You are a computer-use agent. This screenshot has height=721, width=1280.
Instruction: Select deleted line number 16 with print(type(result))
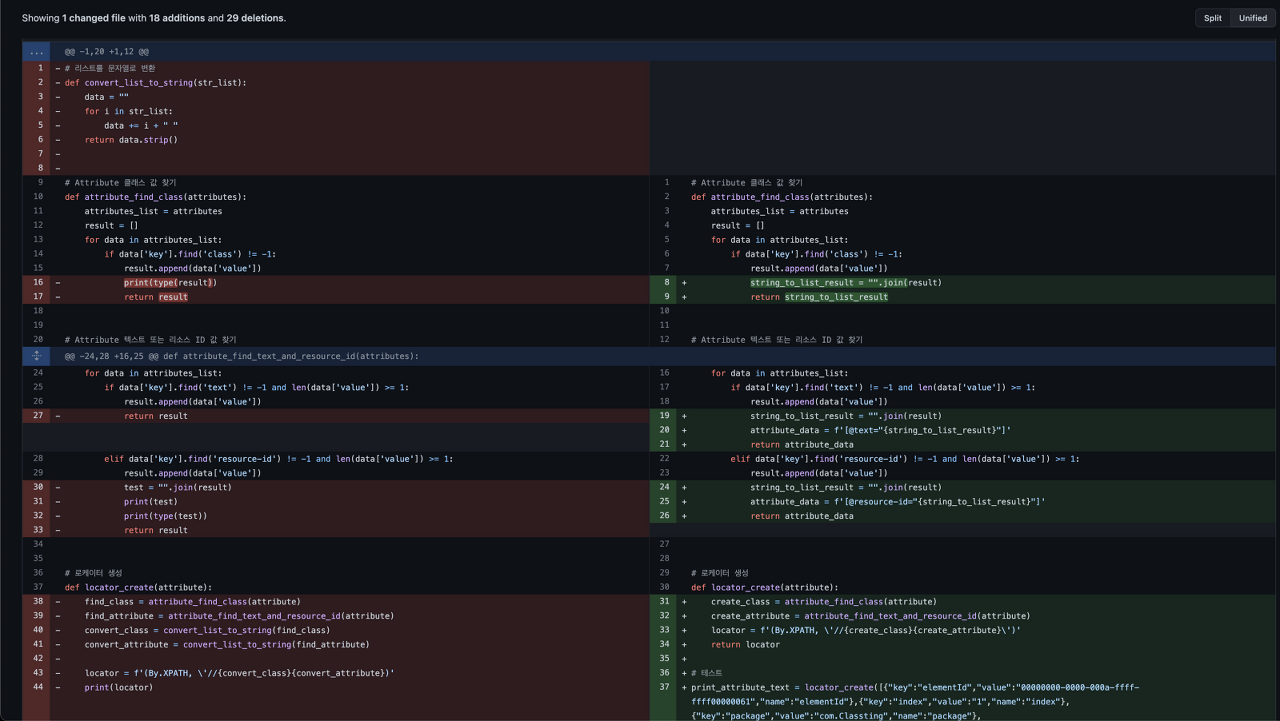point(38,283)
